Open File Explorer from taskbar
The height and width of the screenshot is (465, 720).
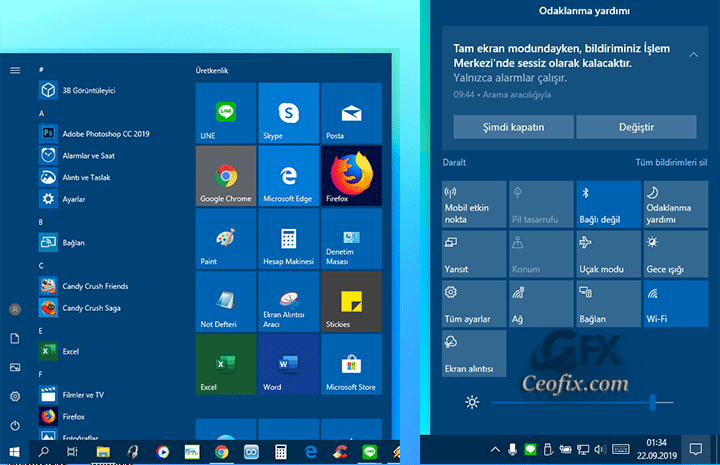(103, 452)
